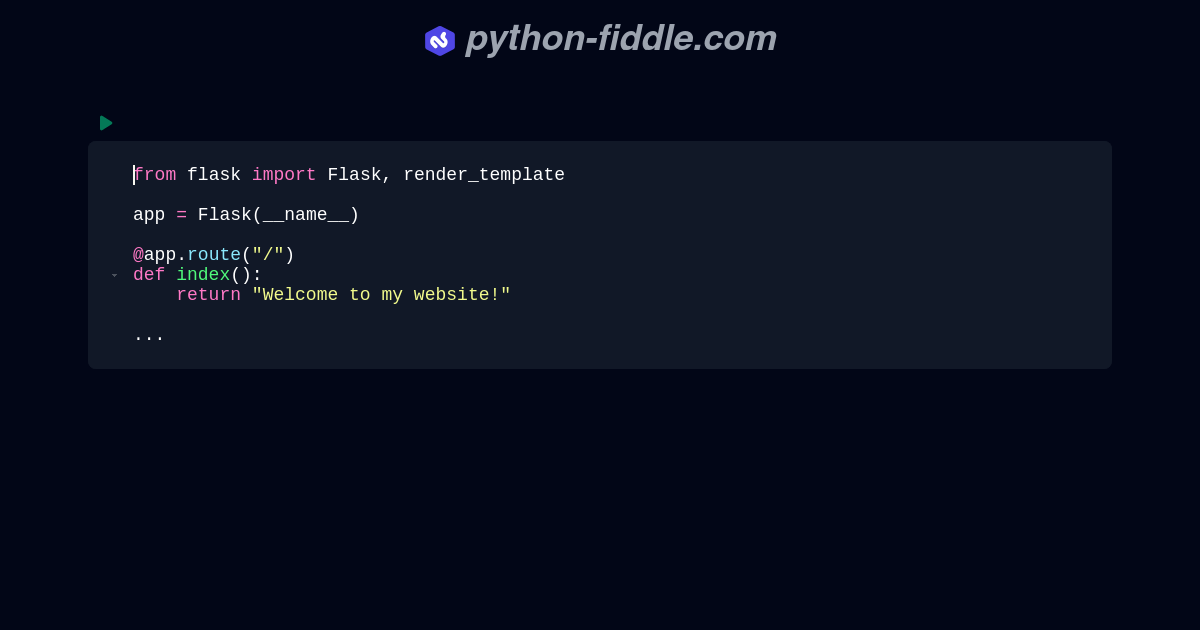Click the "/" route string
This screenshot has width=1200, height=630.
pyautogui.click(x=268, y=255)
